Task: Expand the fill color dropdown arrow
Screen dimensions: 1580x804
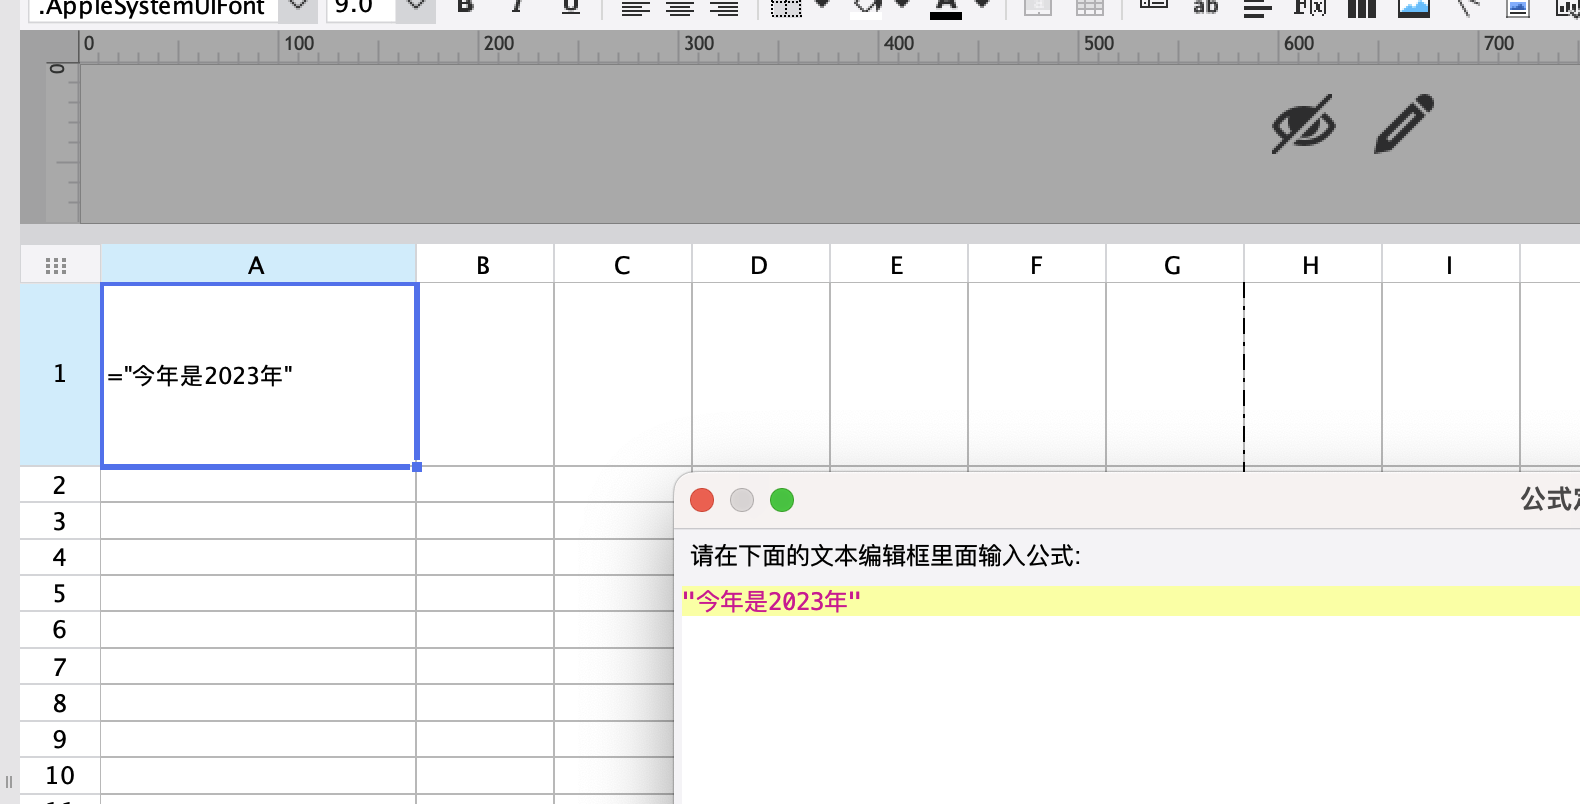Action: point(902,4)
